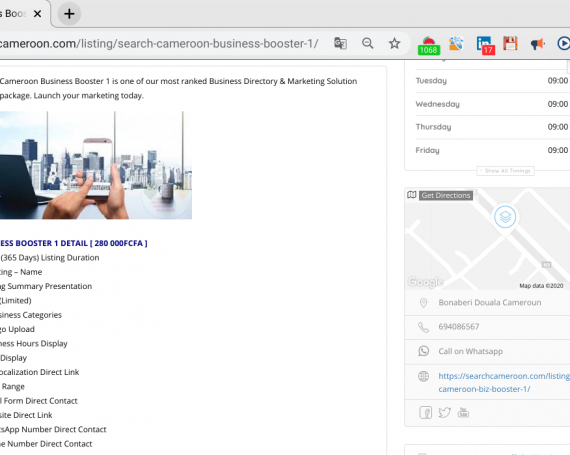Click the address bar URL field
The height and width of the screenshot is (455, 570).
coord(159,44)
